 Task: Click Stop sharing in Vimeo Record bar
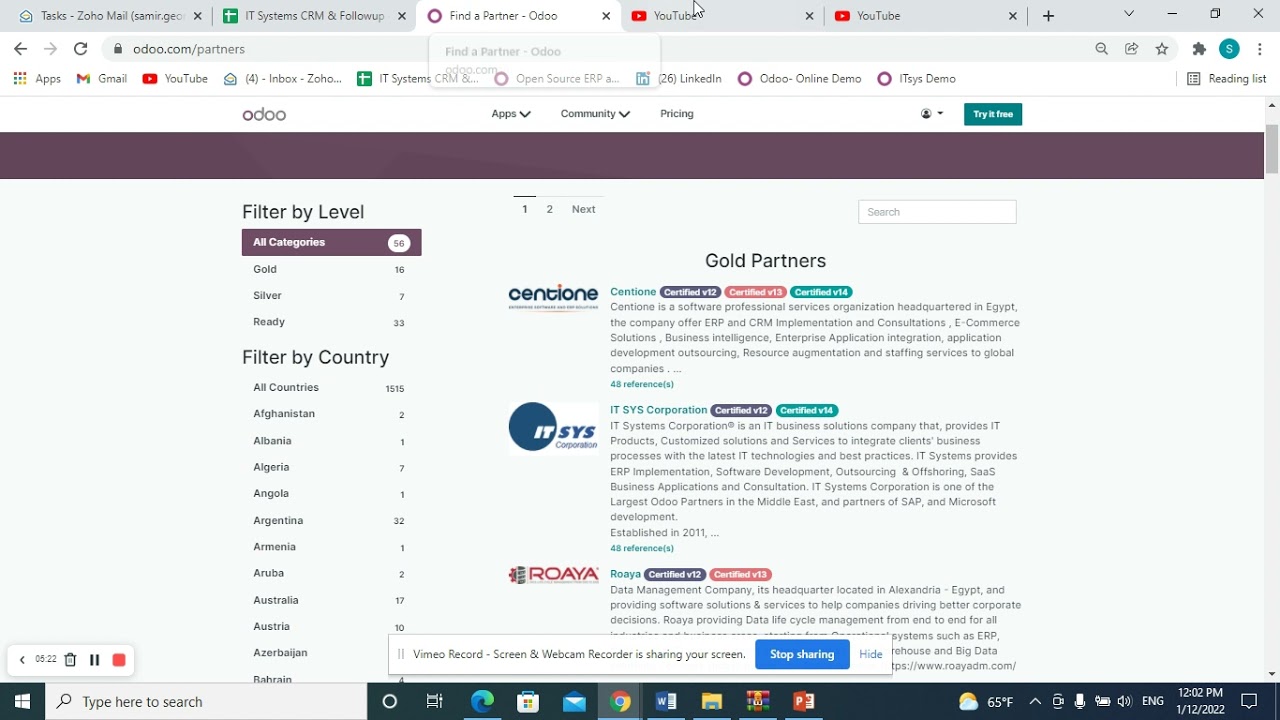point(802,654)
